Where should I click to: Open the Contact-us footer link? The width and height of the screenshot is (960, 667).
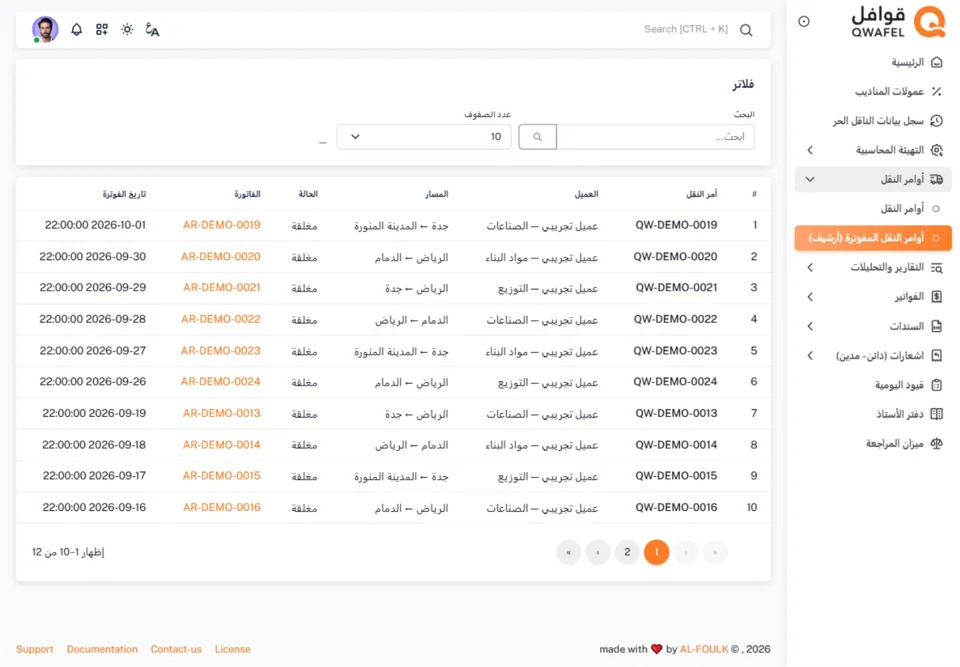(x=176, y=649)
